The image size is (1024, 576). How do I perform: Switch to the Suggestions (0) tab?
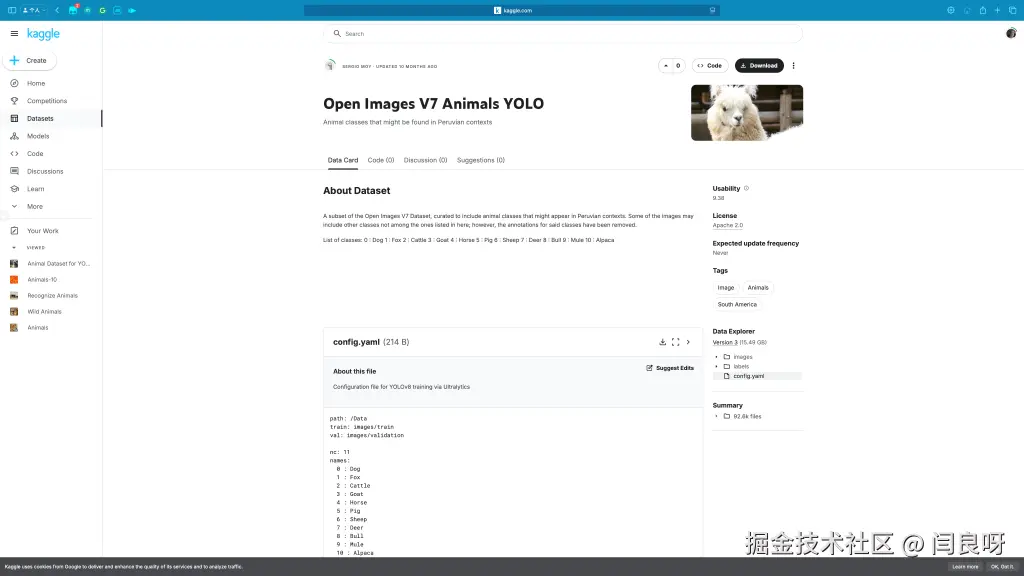[481, 160]
